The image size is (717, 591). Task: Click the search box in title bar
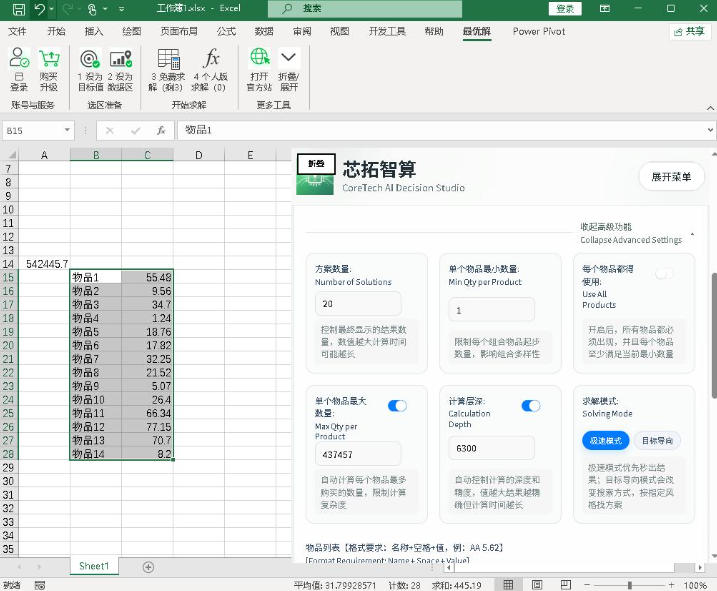(365, 8)
